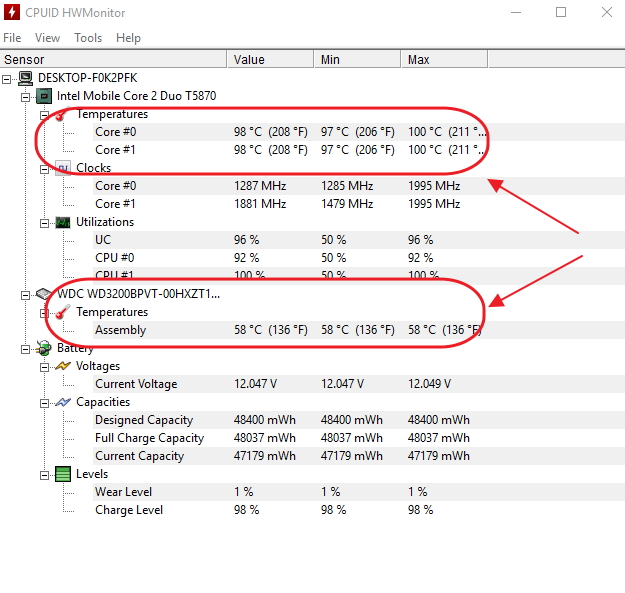The image size is (625, 593).
Task: Select the Full Charge Capacity row
Action: [x=359, y=438]
